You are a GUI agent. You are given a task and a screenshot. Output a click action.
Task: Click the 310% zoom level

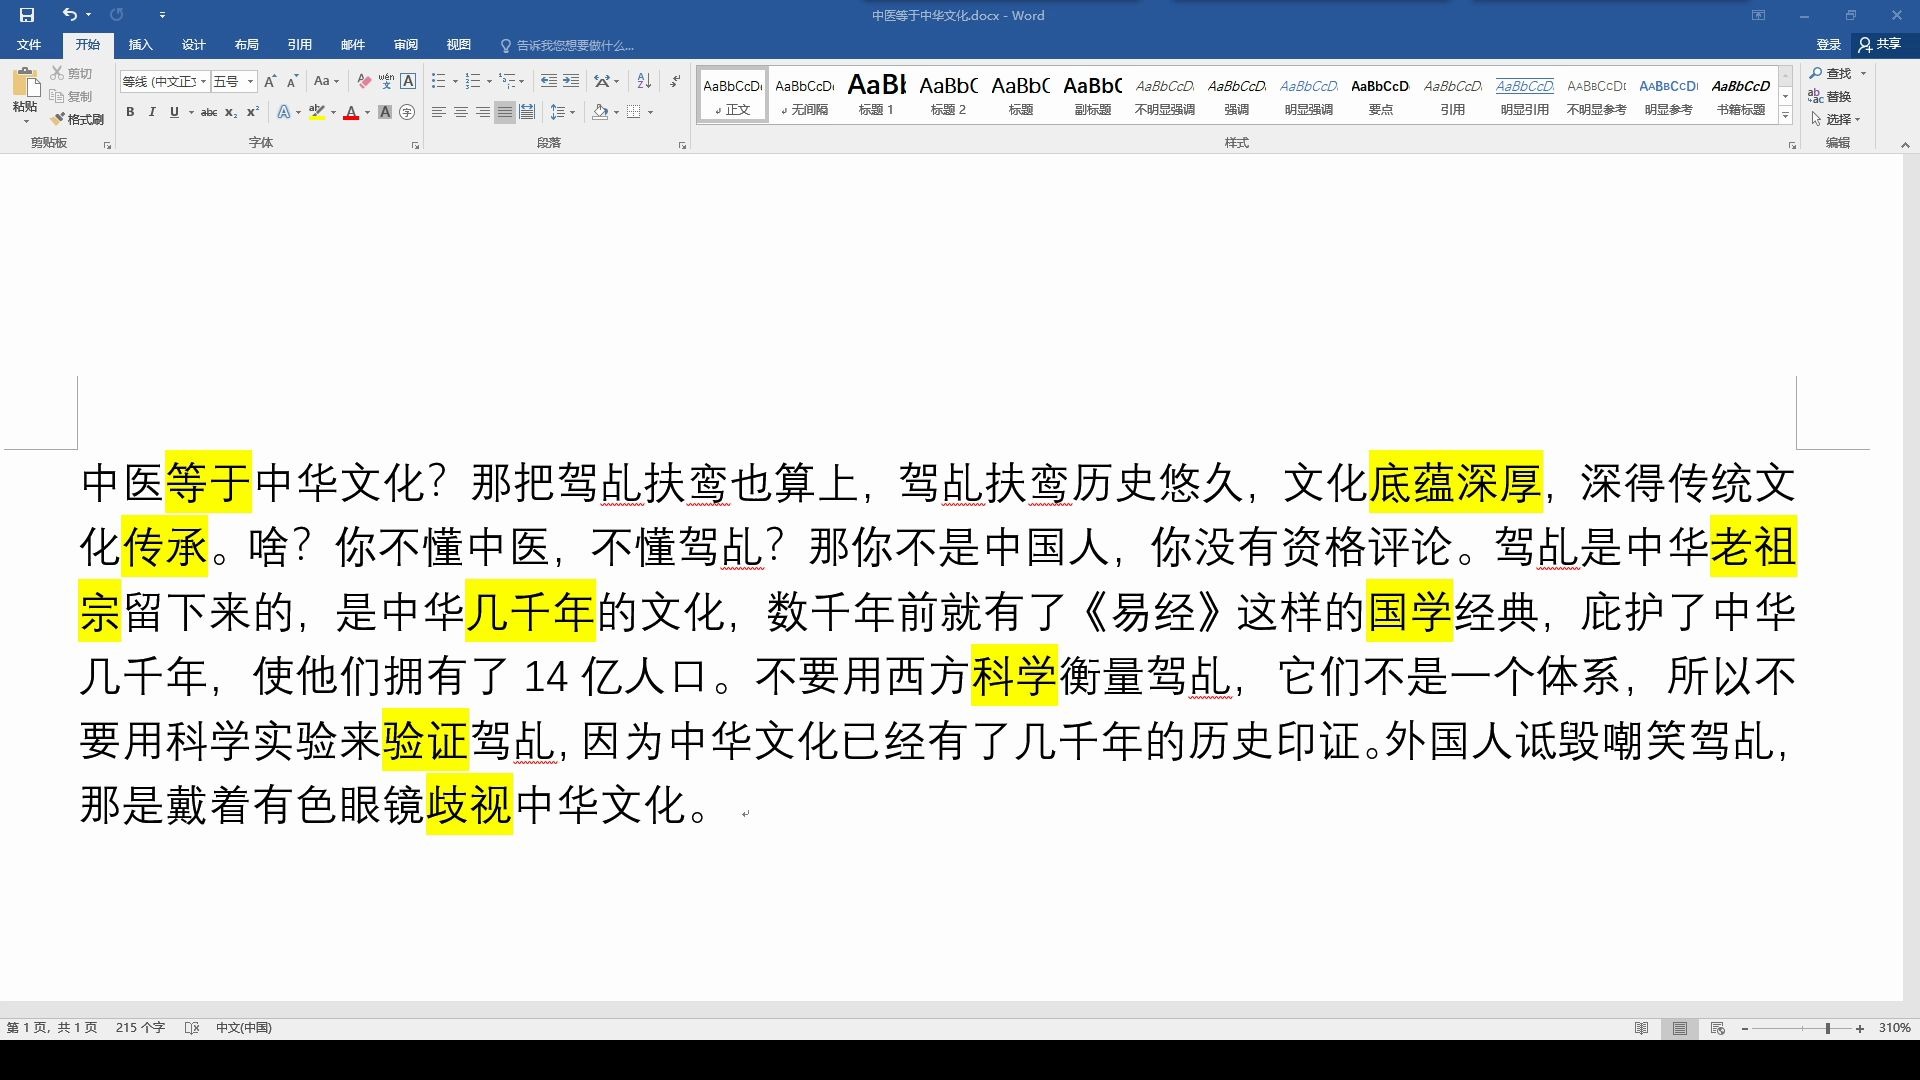click(x=1894, y=1028)
